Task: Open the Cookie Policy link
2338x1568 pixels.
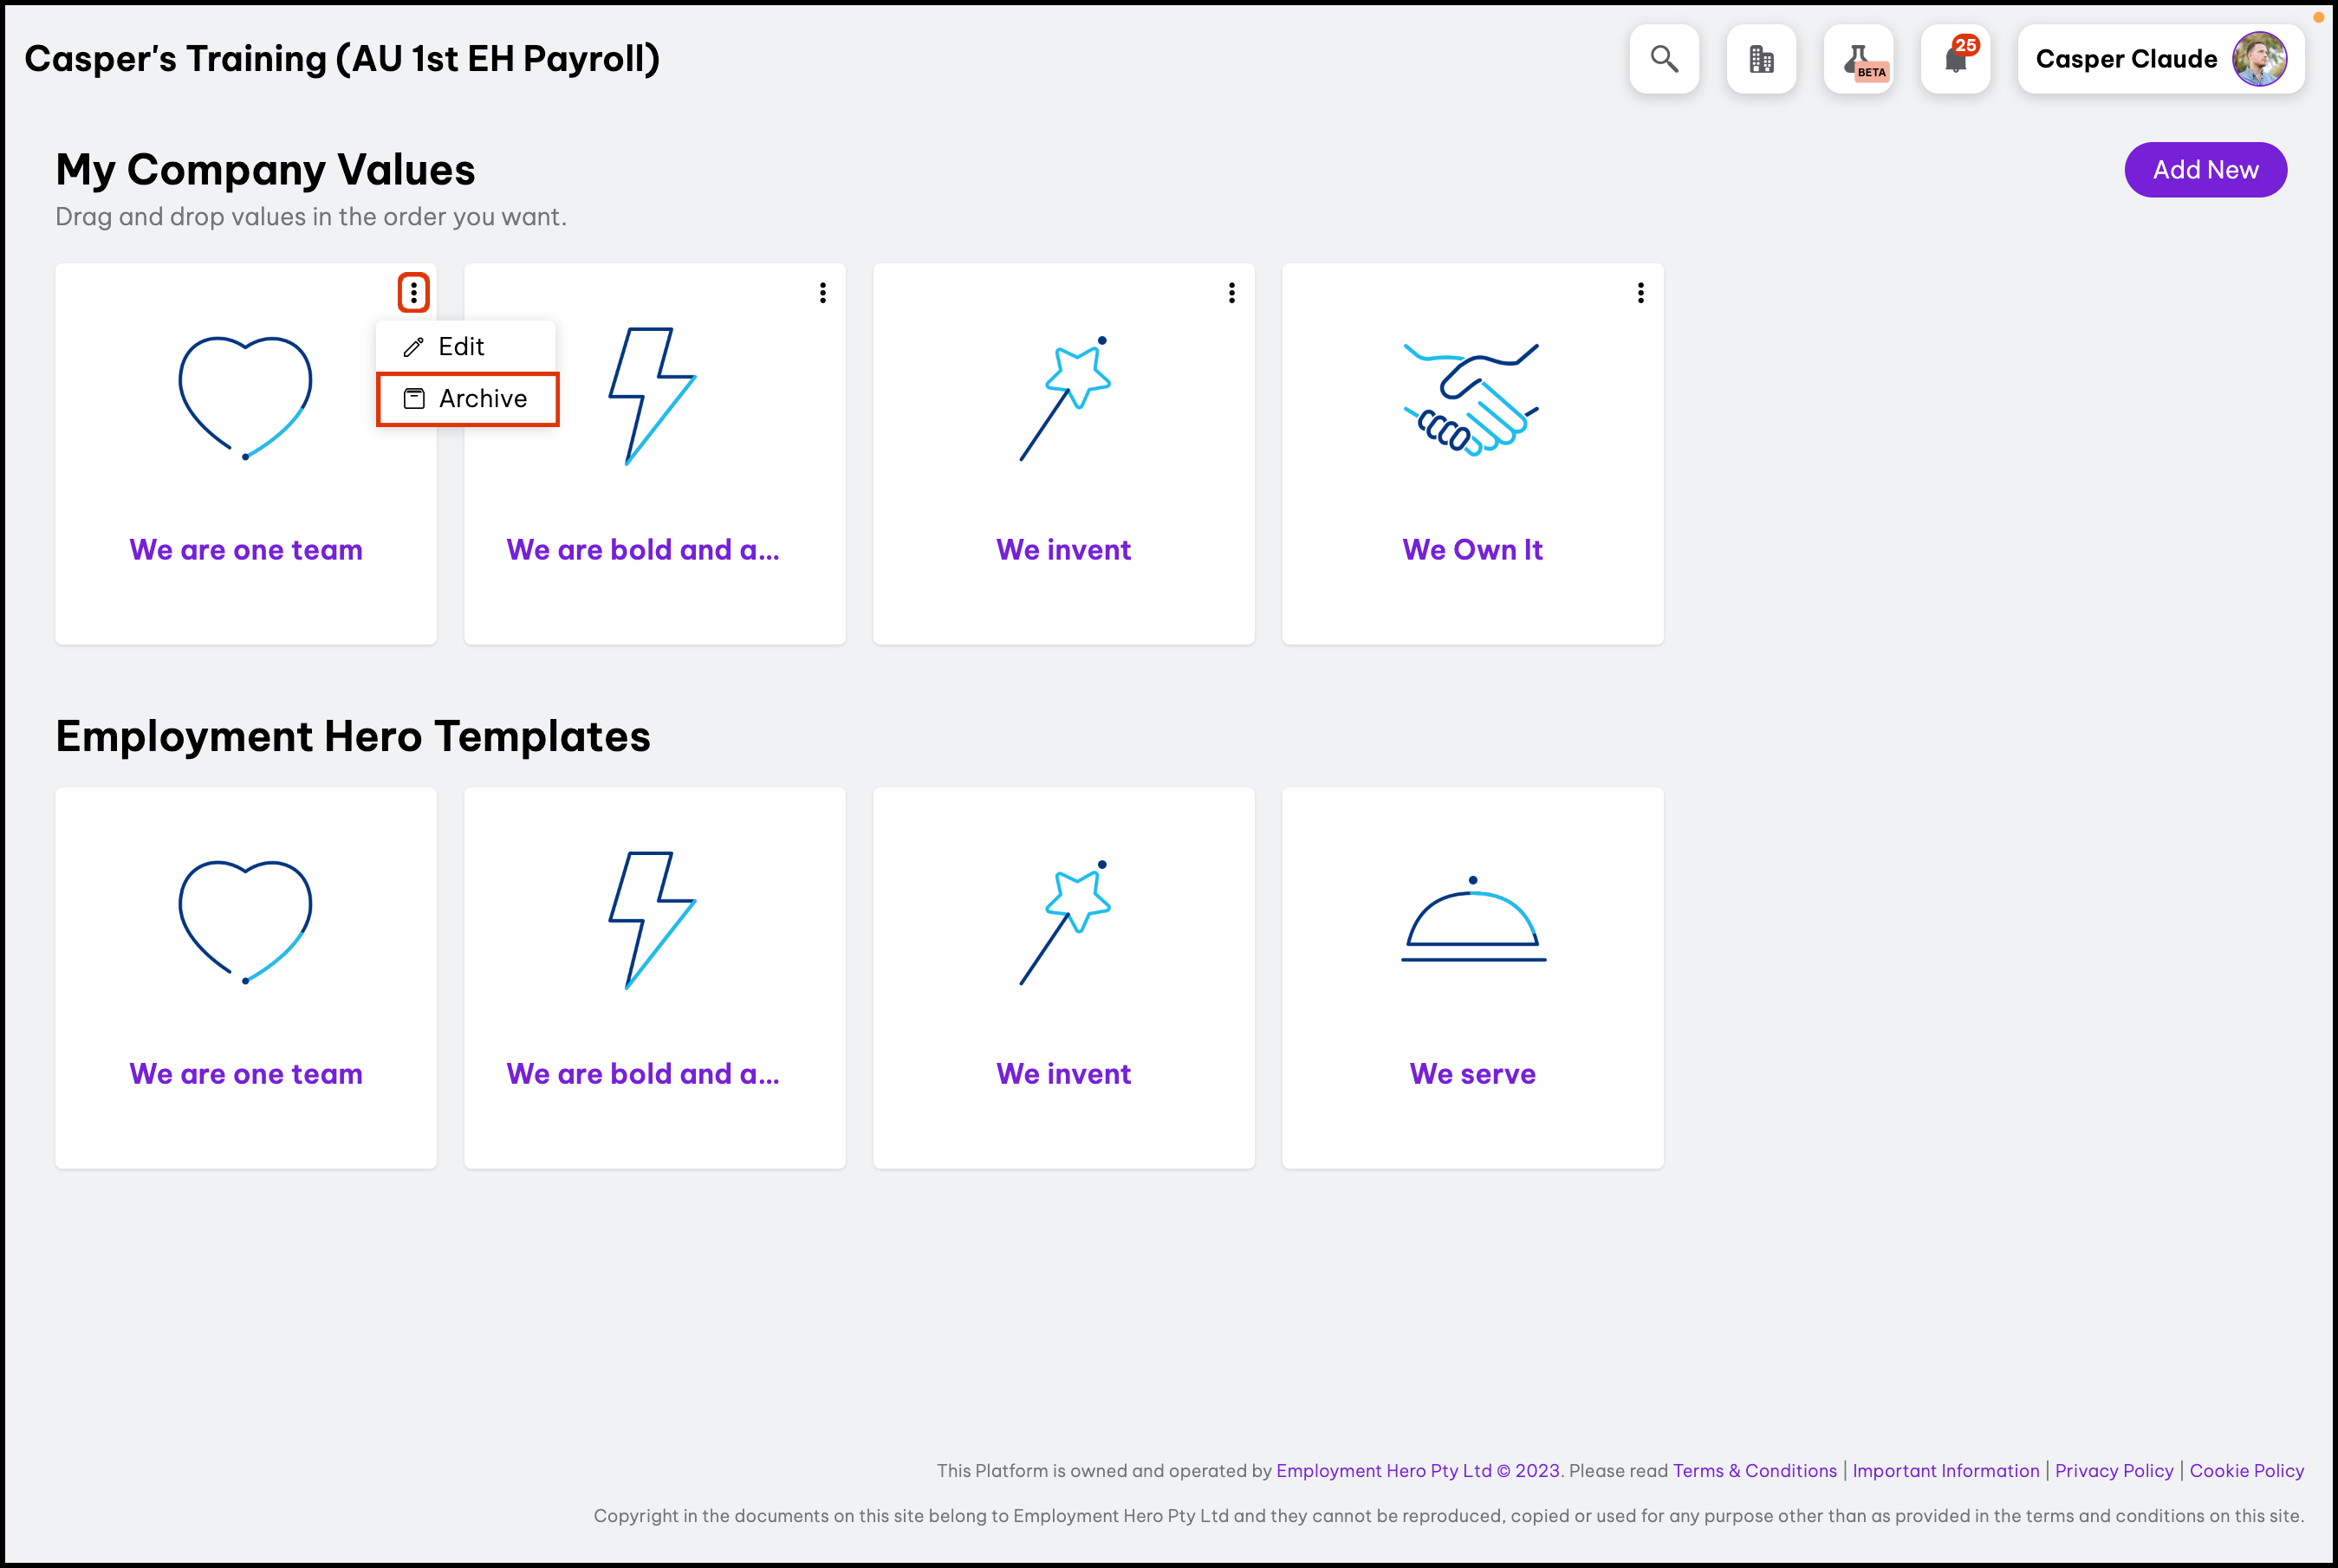Action: [2246, 1470]
